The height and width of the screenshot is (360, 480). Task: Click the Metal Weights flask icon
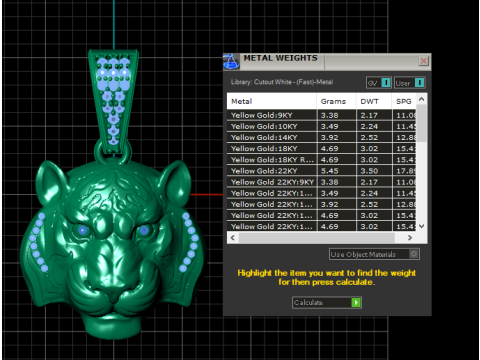[231, 62]
